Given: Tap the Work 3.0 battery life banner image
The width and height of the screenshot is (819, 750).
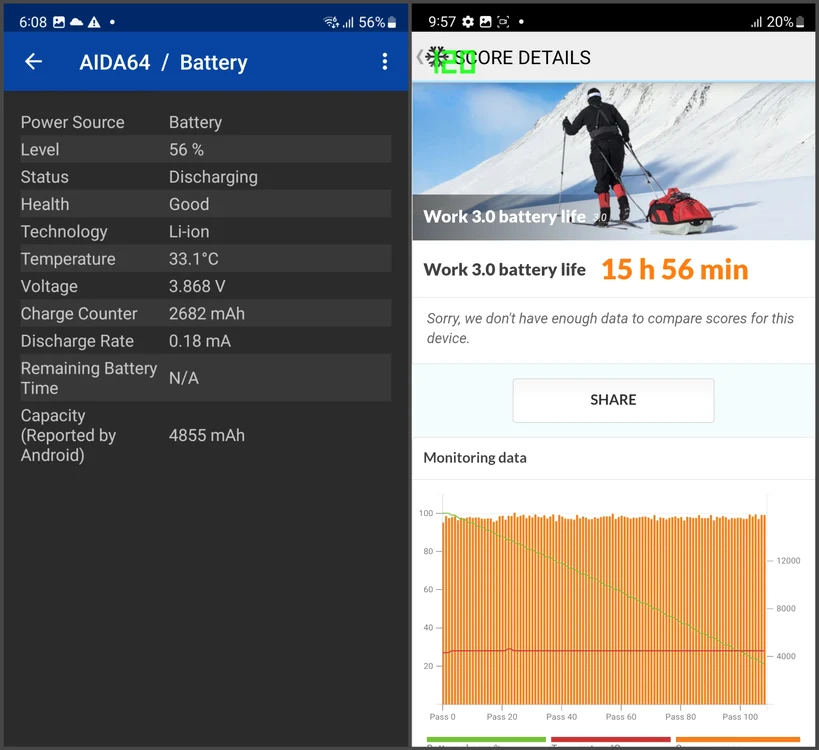Looking at the screenshot, I should click(x=613, y=161).
